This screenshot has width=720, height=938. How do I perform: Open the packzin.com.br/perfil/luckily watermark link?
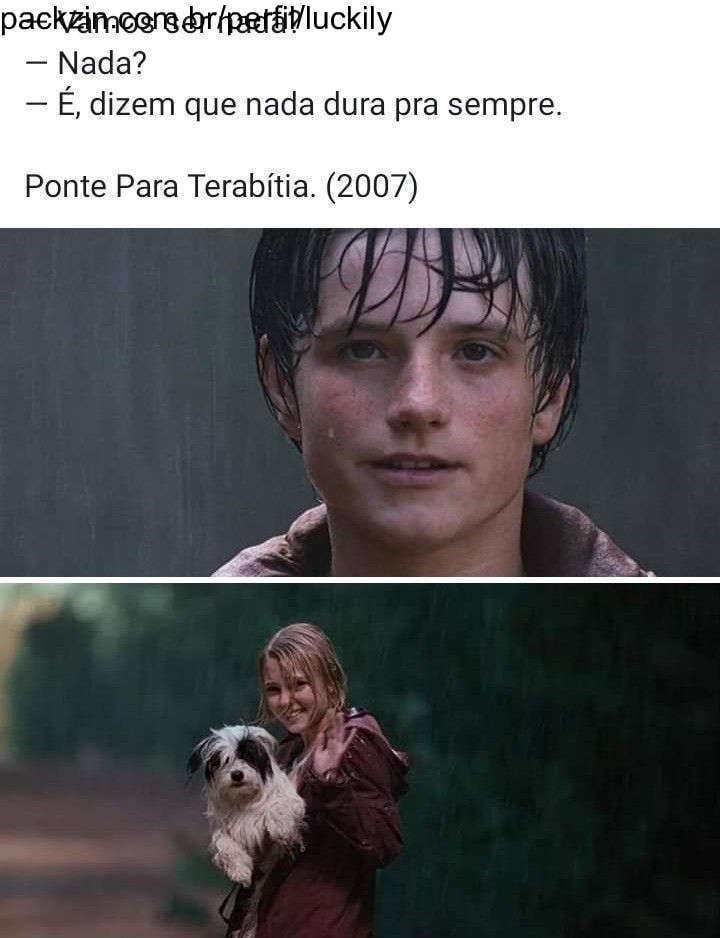coord(196,19)
